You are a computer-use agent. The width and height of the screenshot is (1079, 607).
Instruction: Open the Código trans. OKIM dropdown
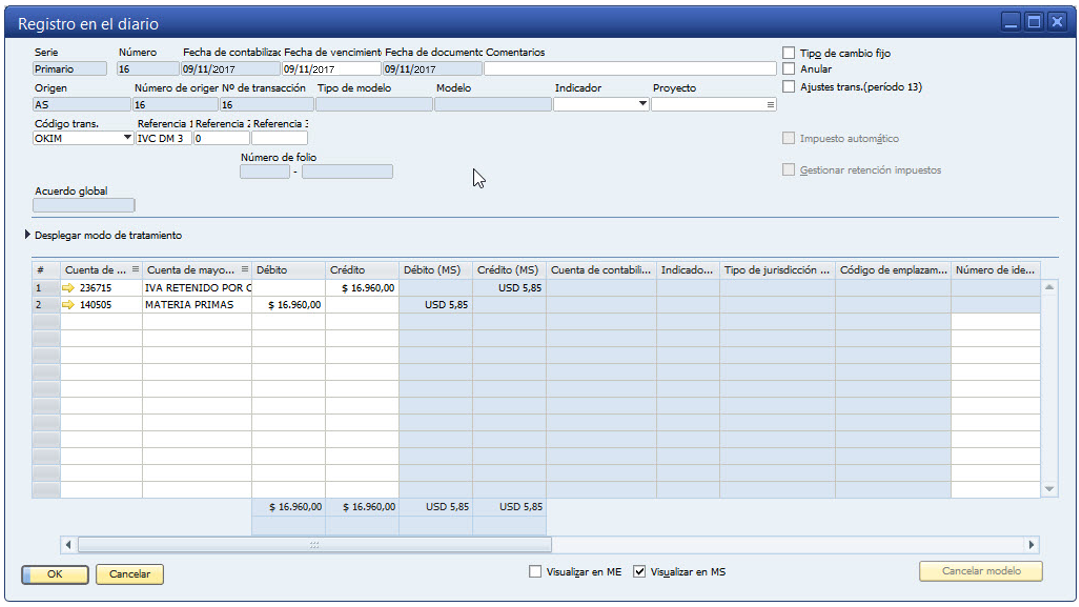(x=127, y=138)
